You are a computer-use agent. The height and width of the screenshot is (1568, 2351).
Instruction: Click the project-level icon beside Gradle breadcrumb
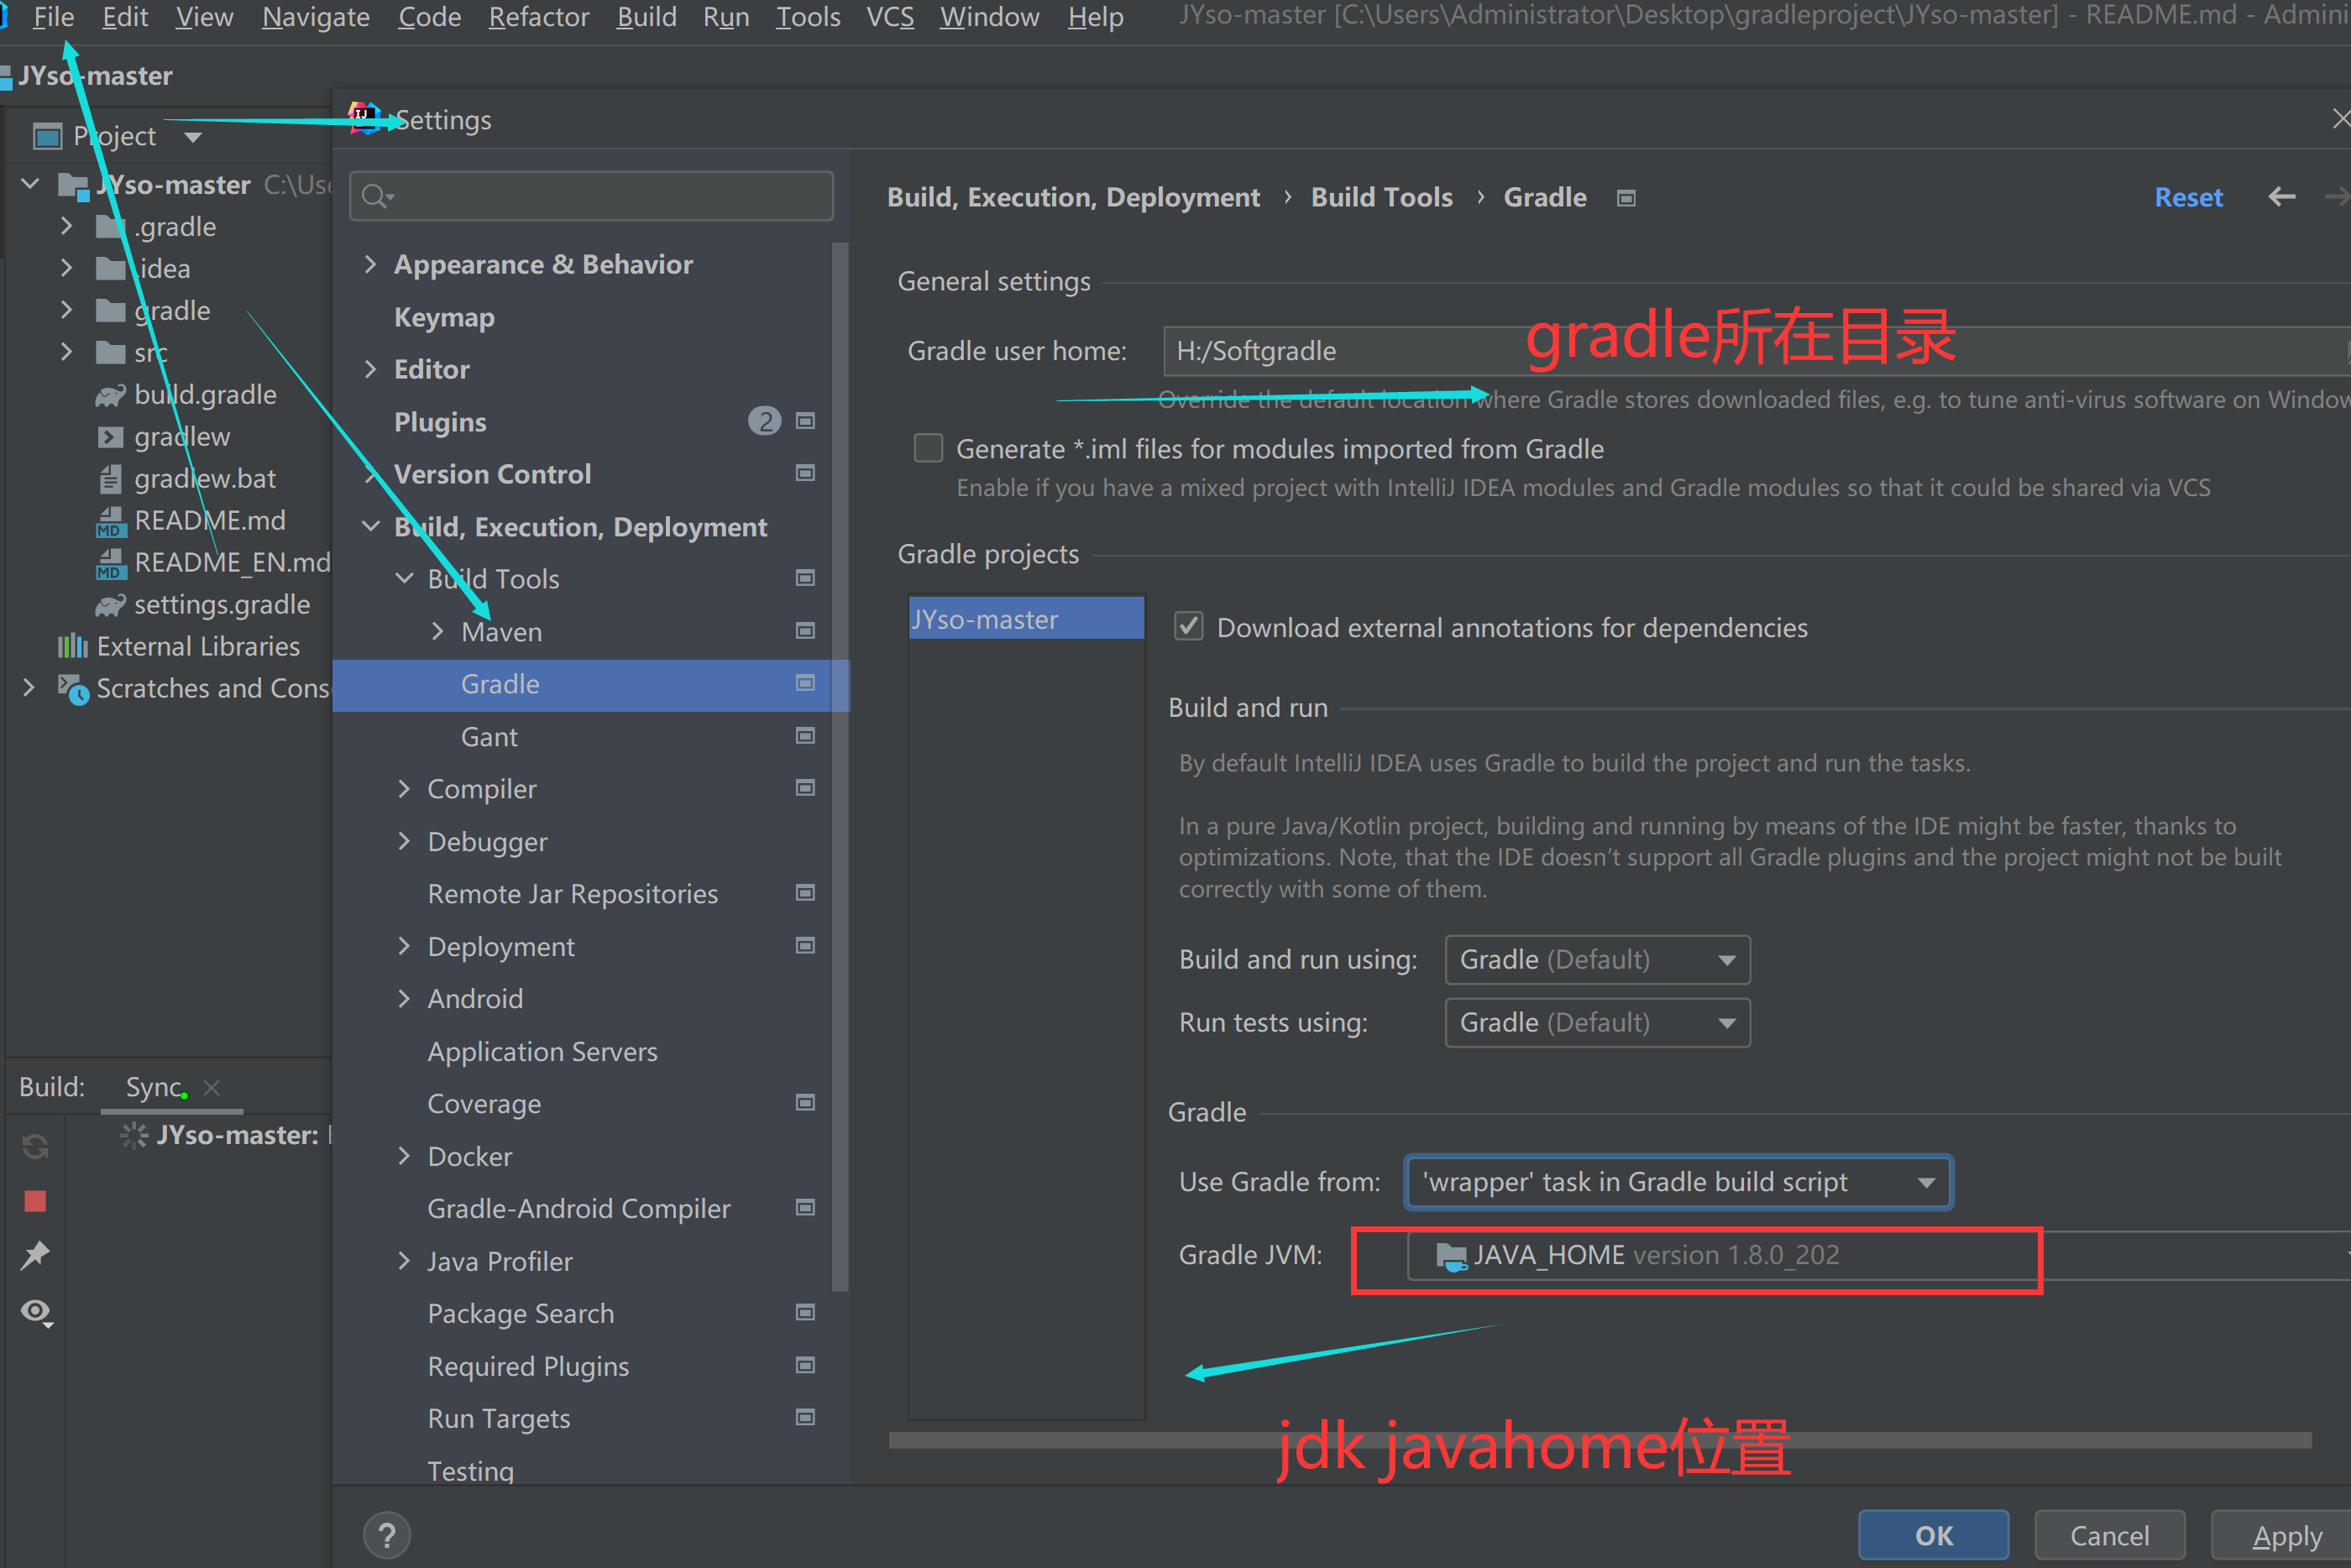click(x=1626, y=198)
